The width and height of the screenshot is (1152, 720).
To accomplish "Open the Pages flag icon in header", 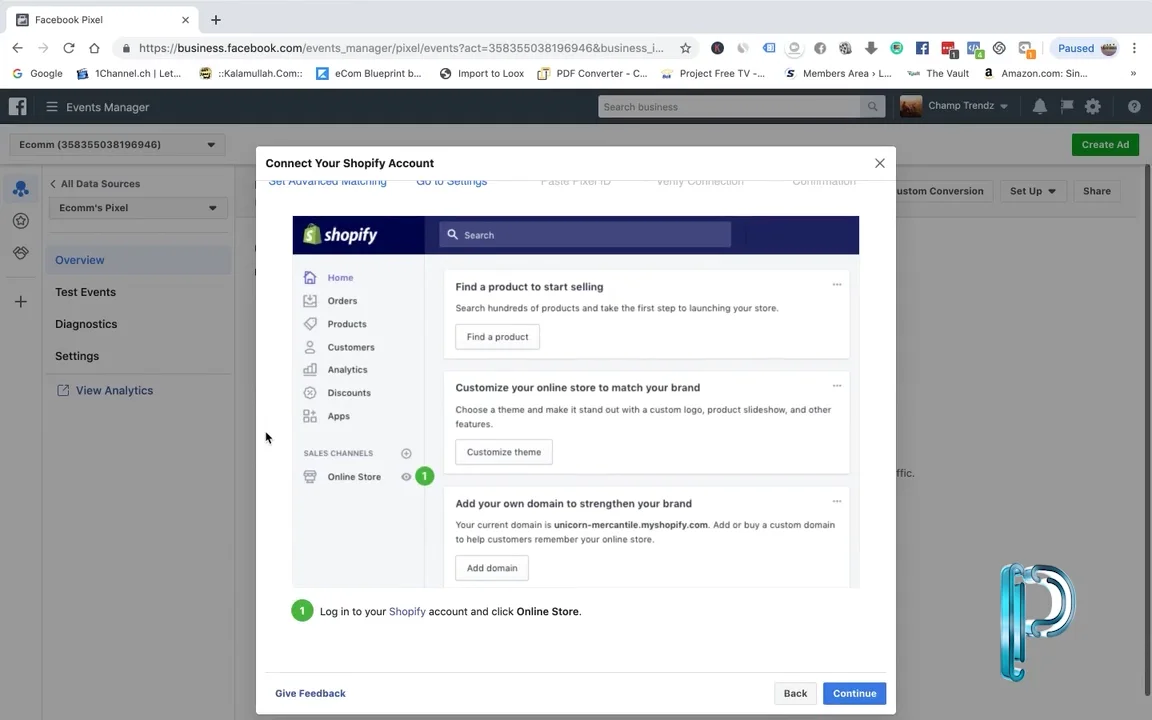I will click(1067, 107).
